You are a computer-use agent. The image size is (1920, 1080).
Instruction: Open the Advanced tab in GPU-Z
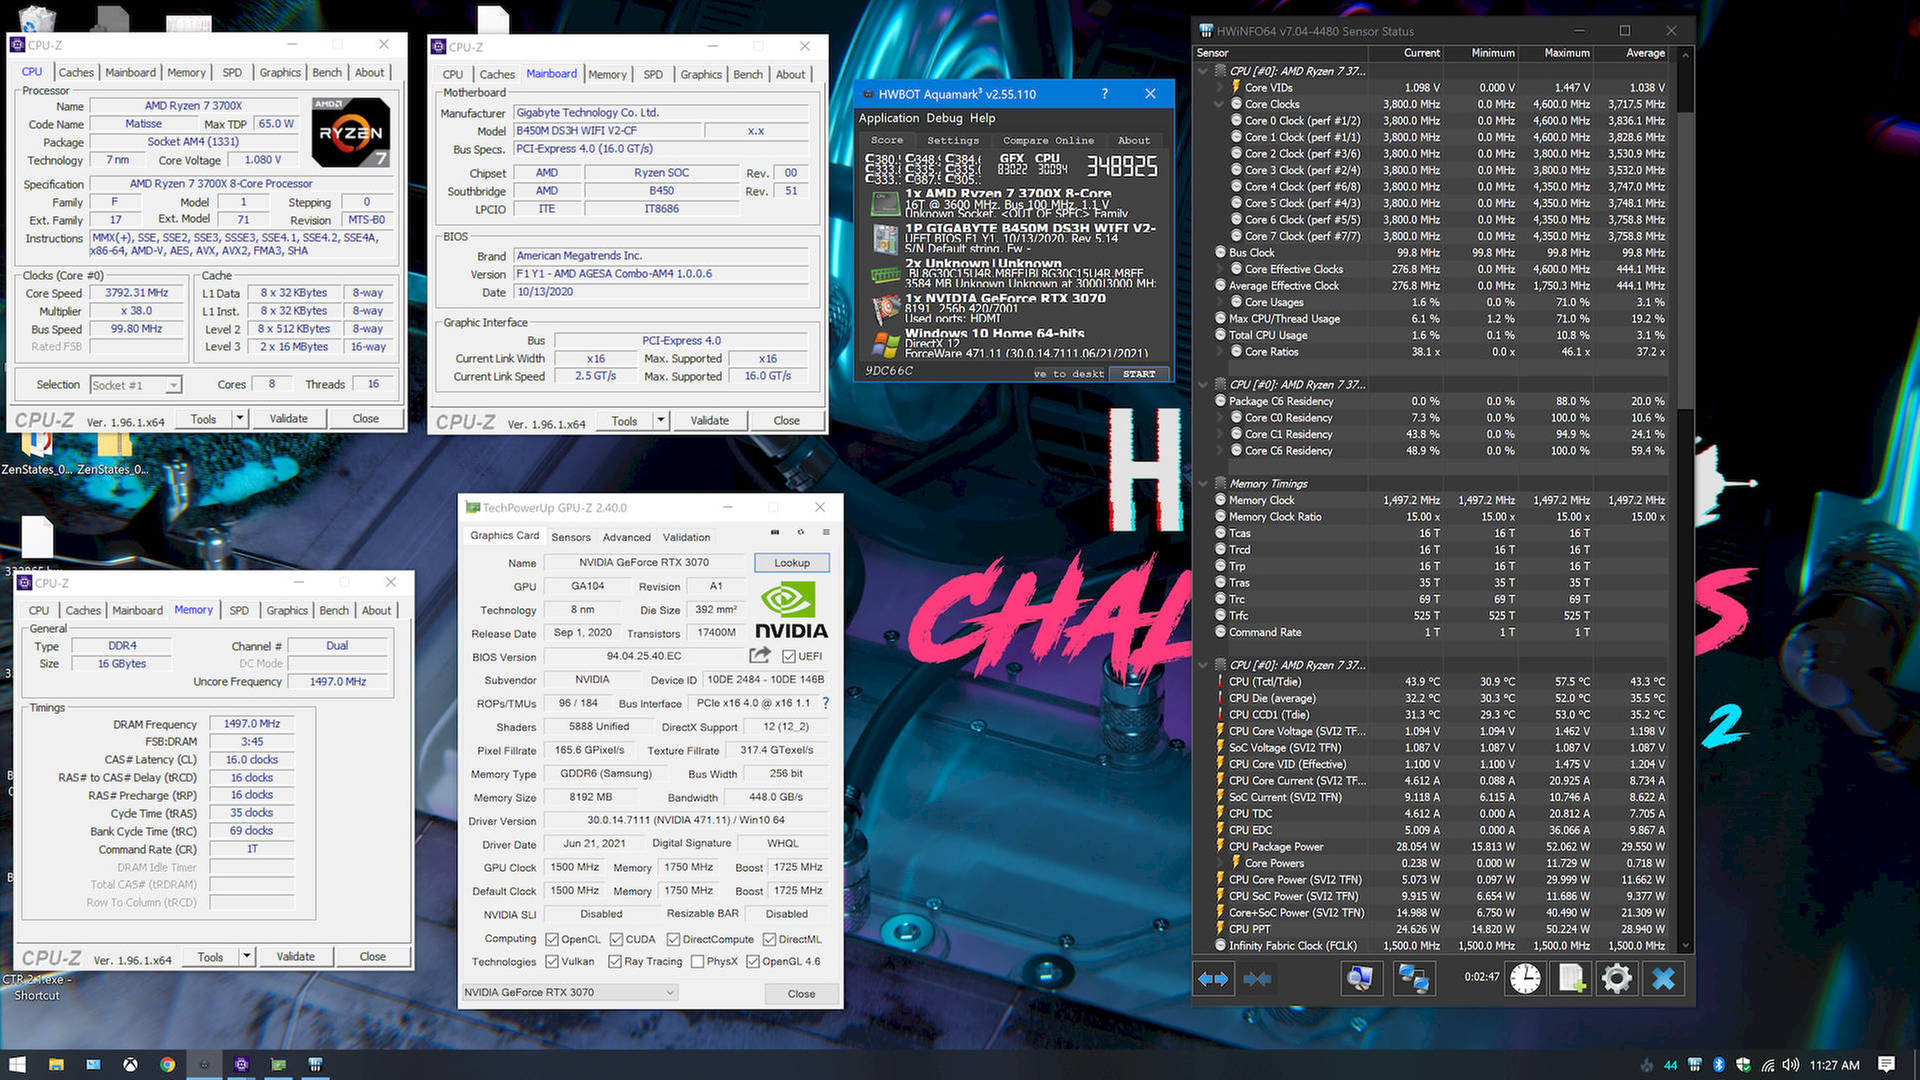point(627,537)
